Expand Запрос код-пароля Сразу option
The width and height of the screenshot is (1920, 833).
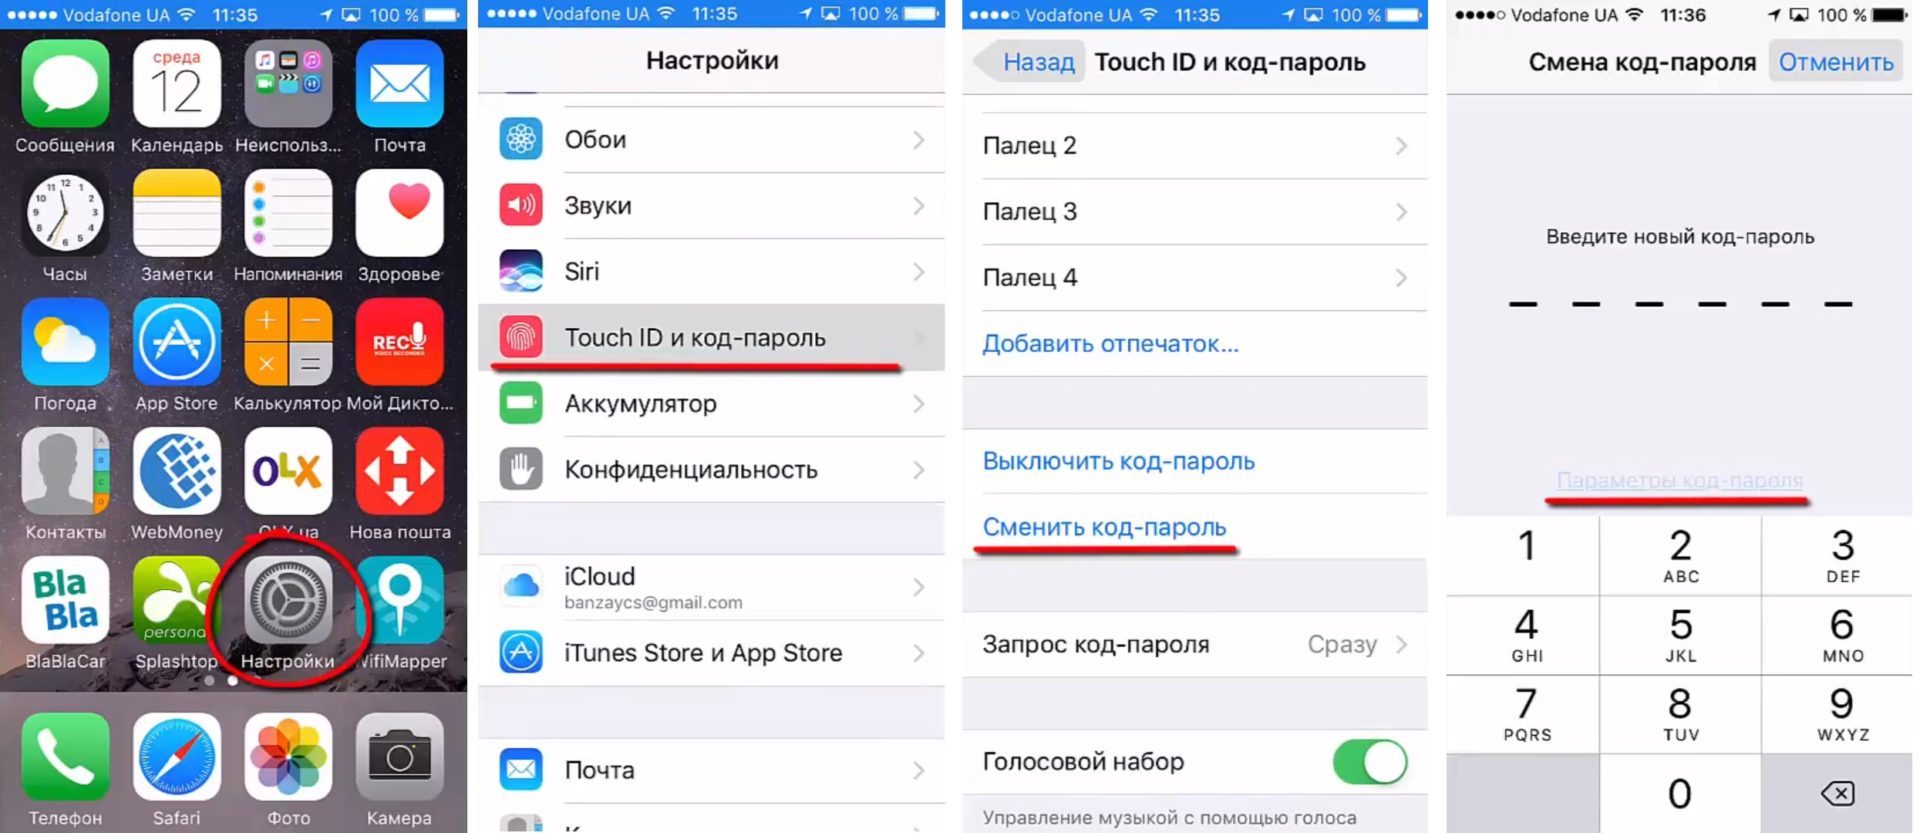coord(1195,645)
